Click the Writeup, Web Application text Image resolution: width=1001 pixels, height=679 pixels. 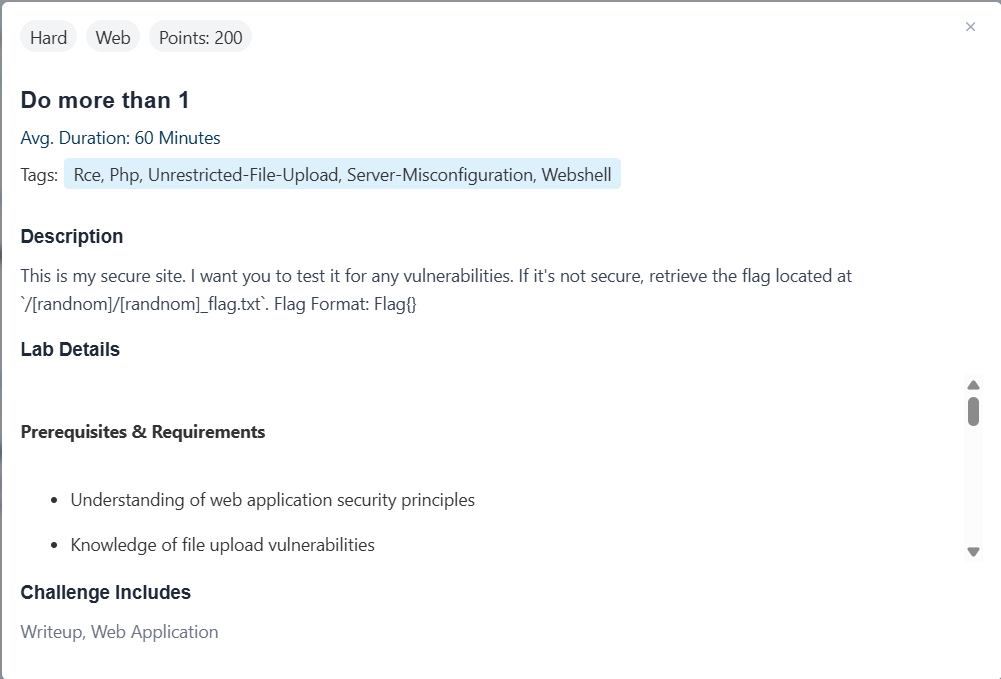[119, 632]
